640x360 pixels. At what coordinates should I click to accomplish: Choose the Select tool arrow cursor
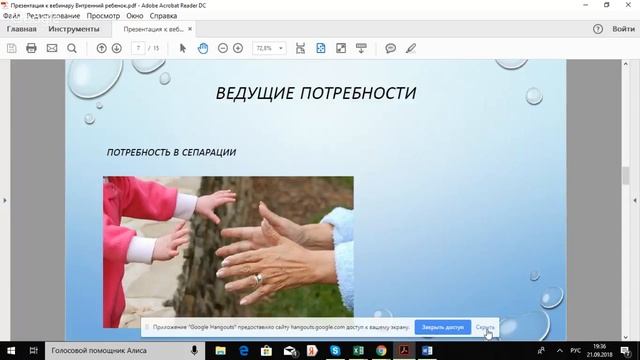(x=182, y=48)
